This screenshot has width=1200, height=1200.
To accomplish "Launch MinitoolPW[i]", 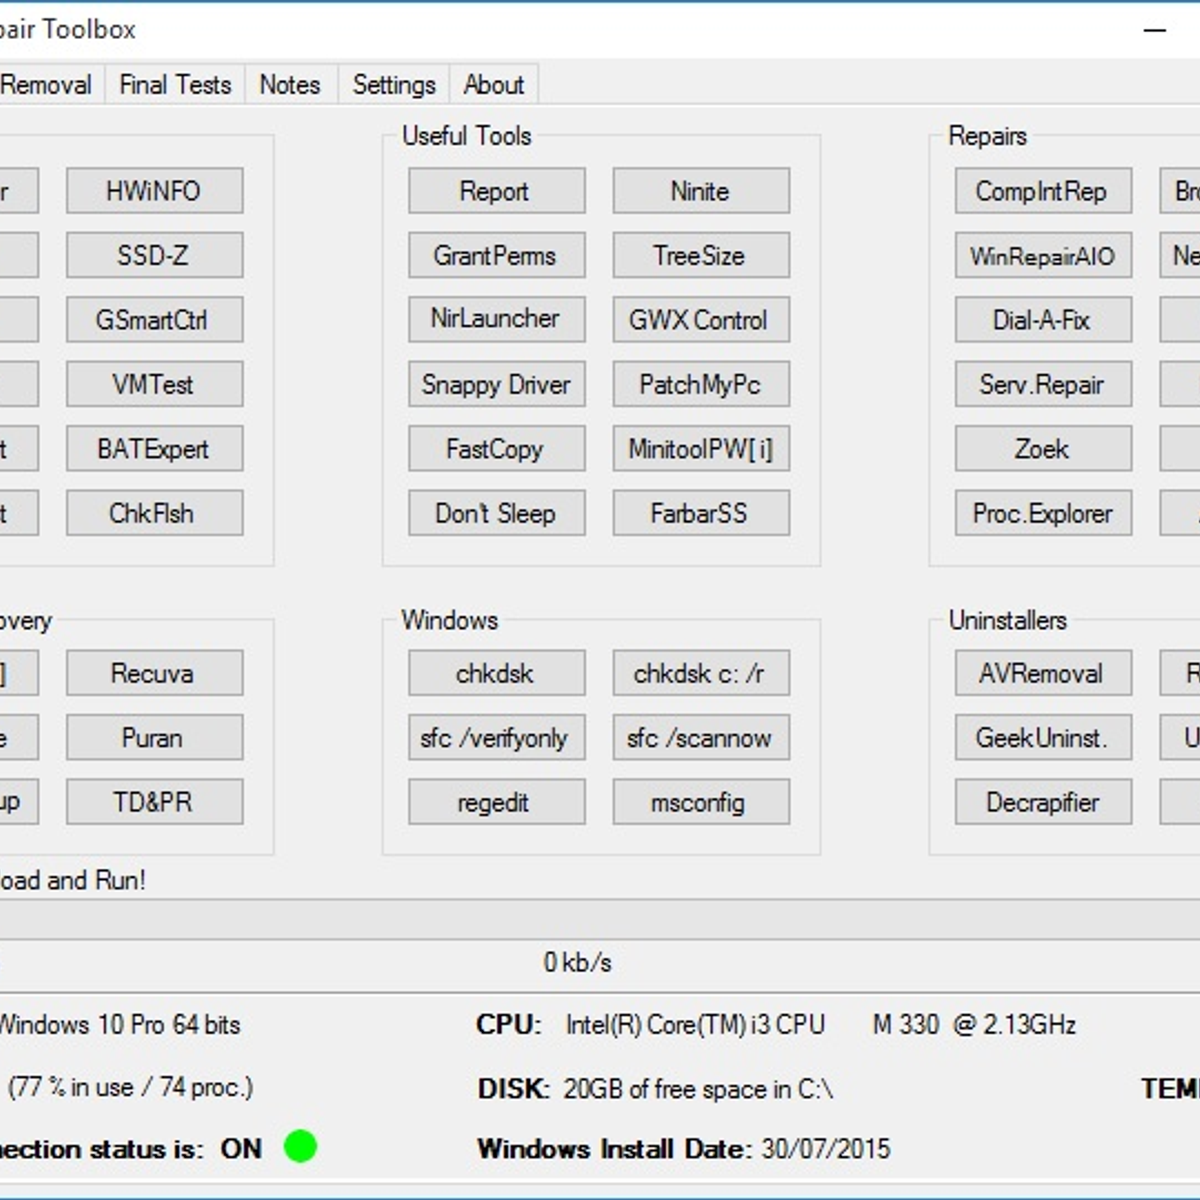I will [x=701, y=449].
